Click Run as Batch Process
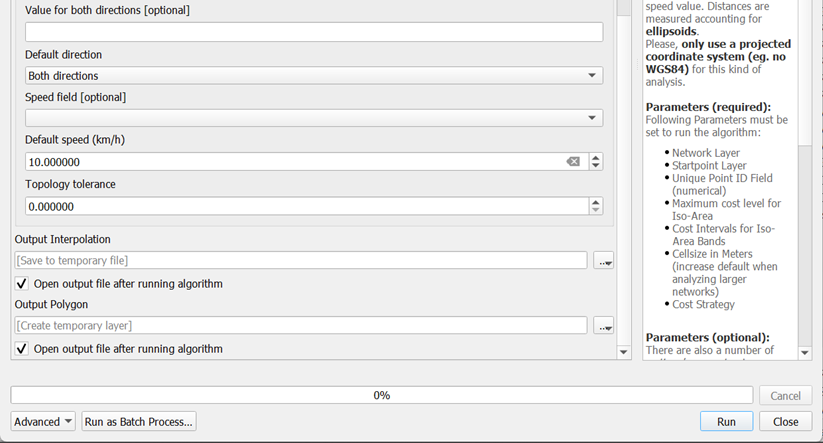Screen dimensions: 823x443 139,422
